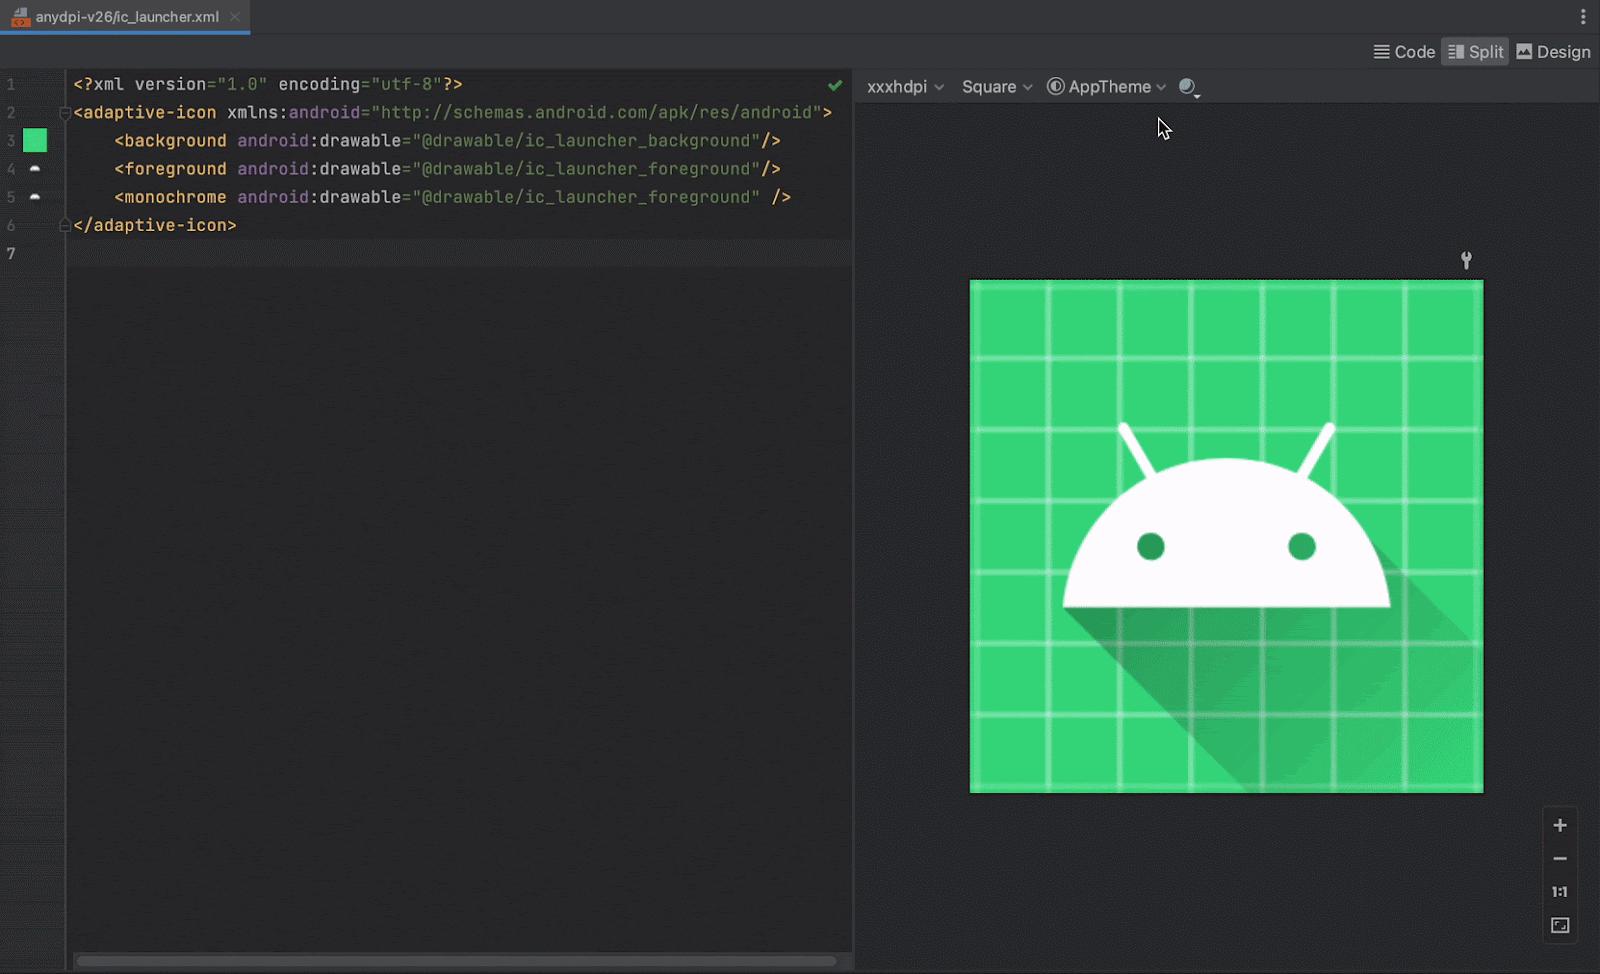This screenshot has width=1600, height=974.
Task: Click the drawable gutter icon on line 4
Action: click(x=35, y=169)
